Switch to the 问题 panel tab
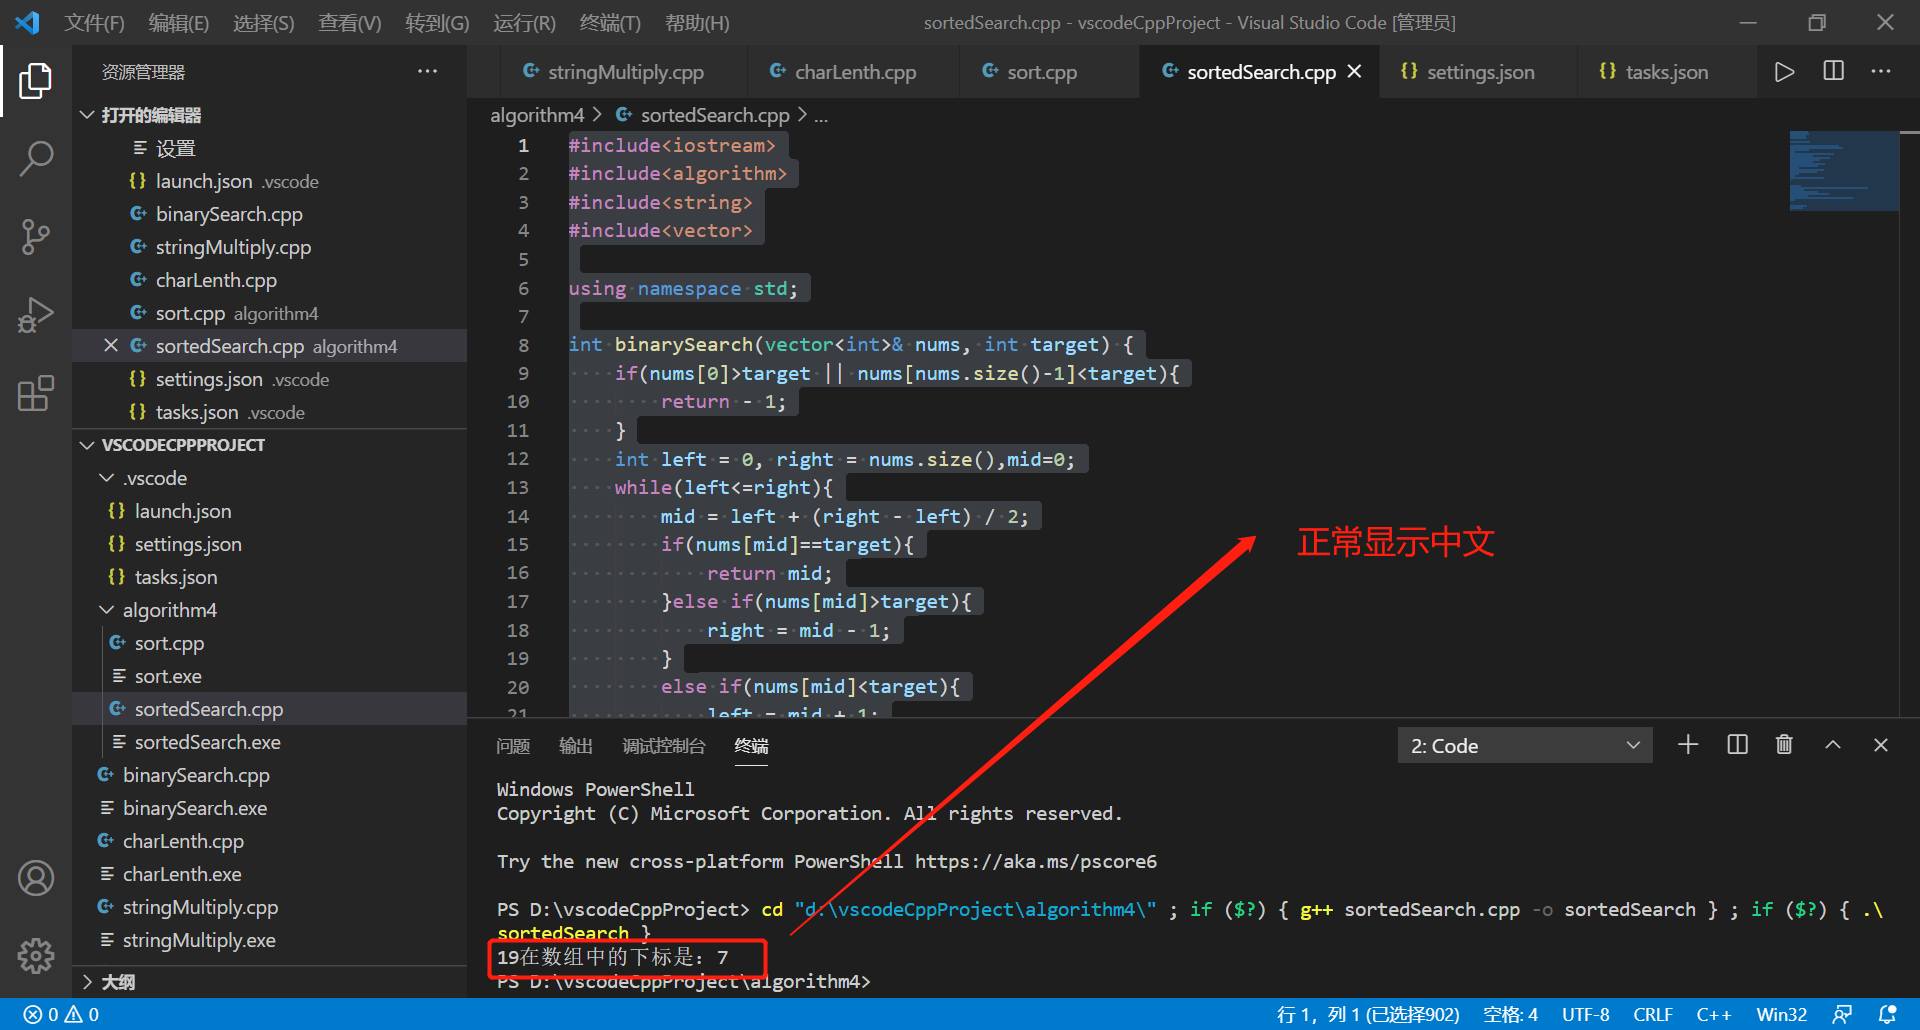Screen dimensions: 1920x1030 [x=513, y=746]
